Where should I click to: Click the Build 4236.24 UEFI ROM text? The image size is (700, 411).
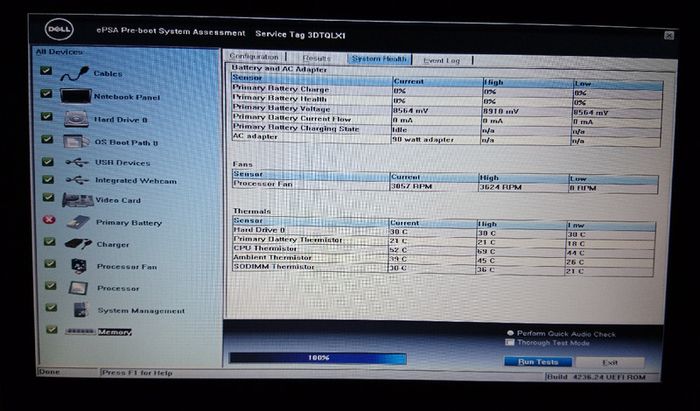click(x=596, y=377)
